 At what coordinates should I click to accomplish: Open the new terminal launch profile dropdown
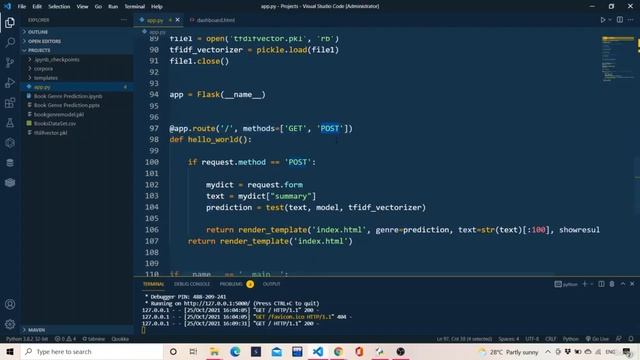click(591, 284)
